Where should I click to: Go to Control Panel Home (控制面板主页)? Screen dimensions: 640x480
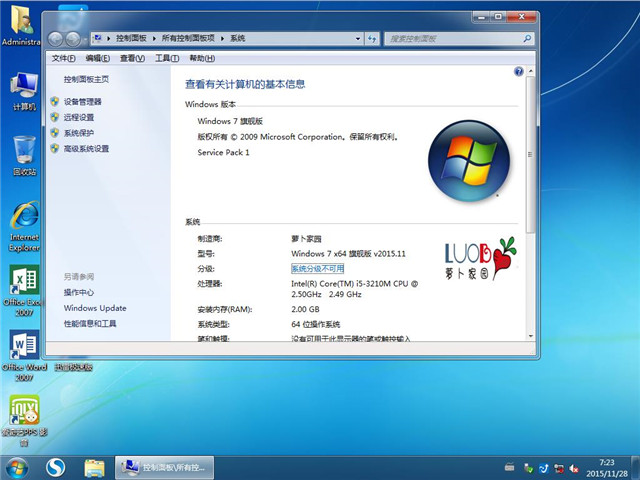[86, 79]
